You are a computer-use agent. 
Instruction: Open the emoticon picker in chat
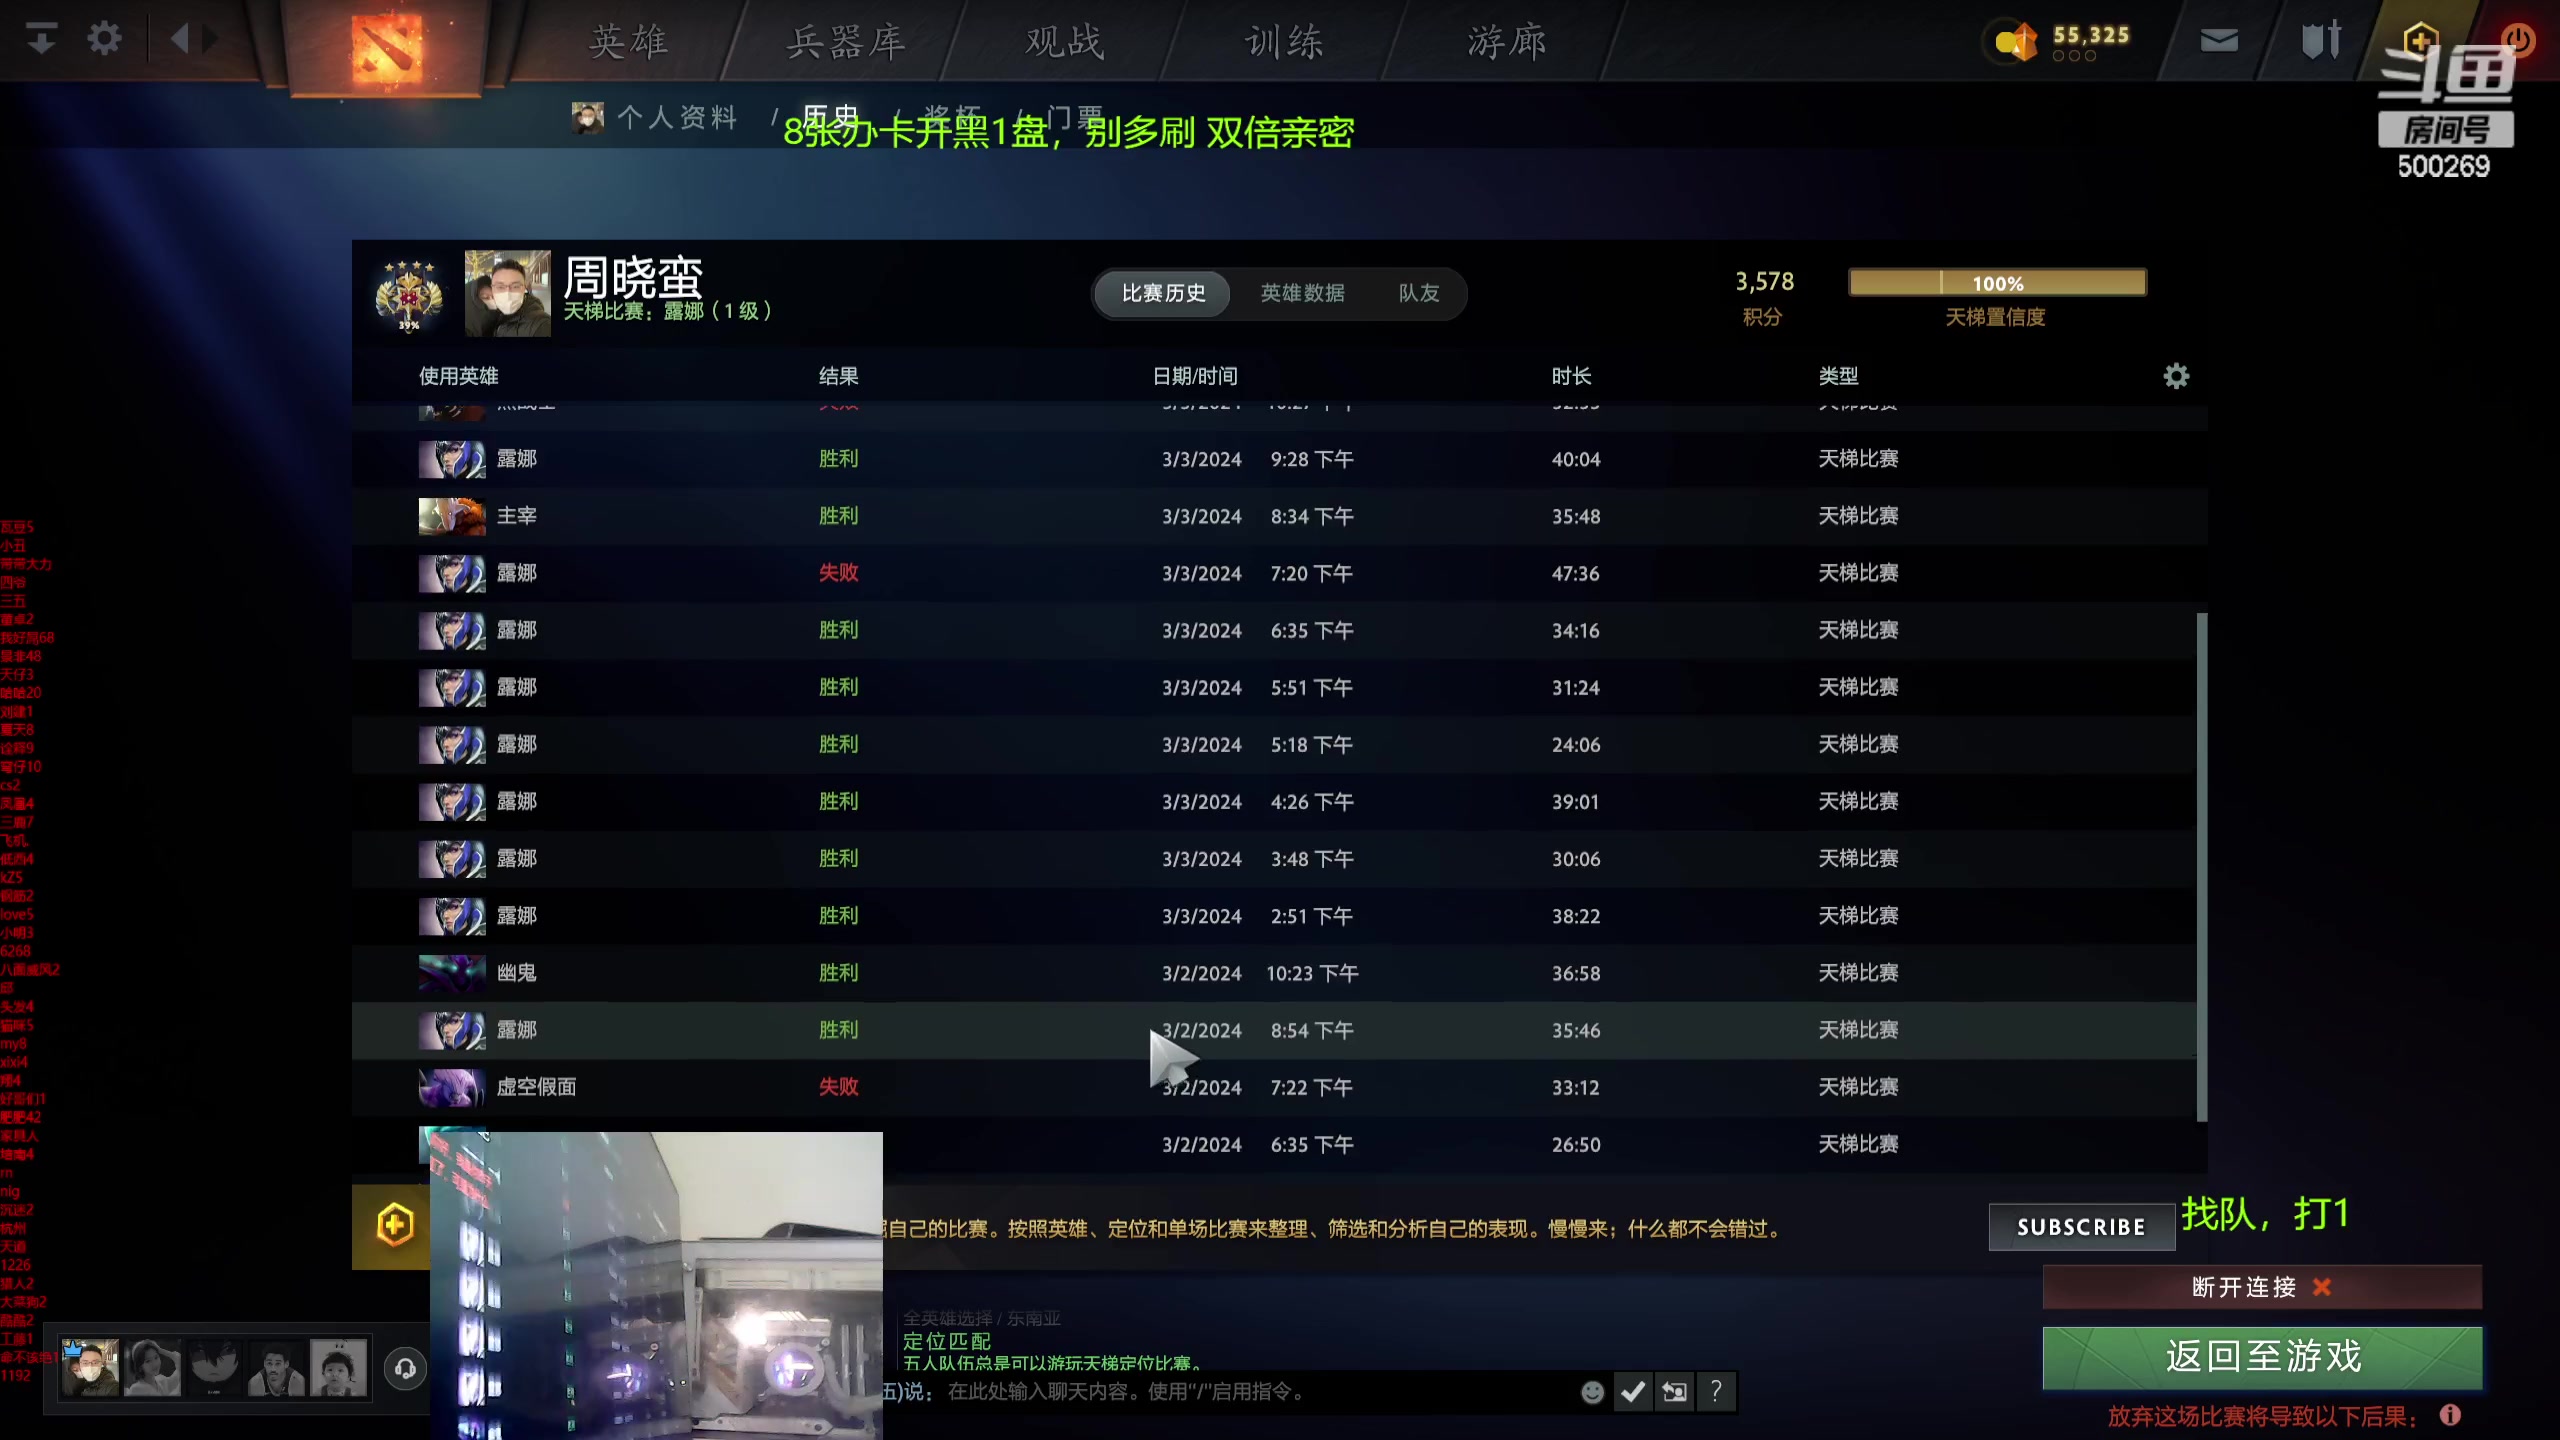(x=1592, y=1391)
